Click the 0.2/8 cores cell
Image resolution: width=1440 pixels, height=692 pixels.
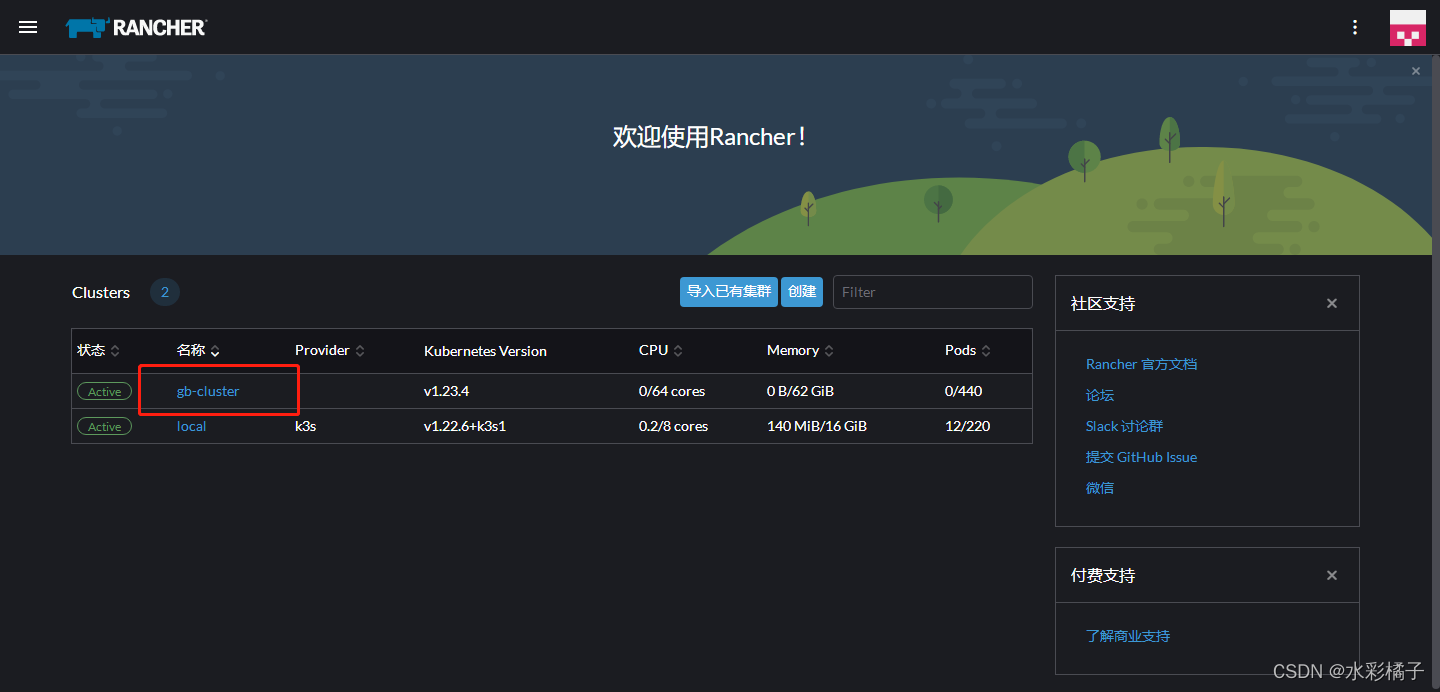point(673,426)
